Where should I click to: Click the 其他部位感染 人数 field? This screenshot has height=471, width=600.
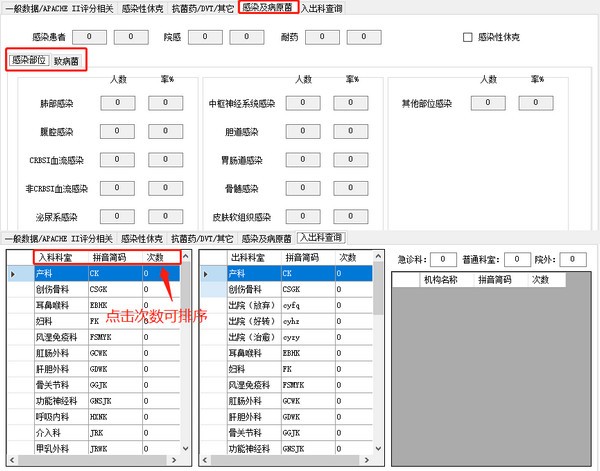(488, 103)
